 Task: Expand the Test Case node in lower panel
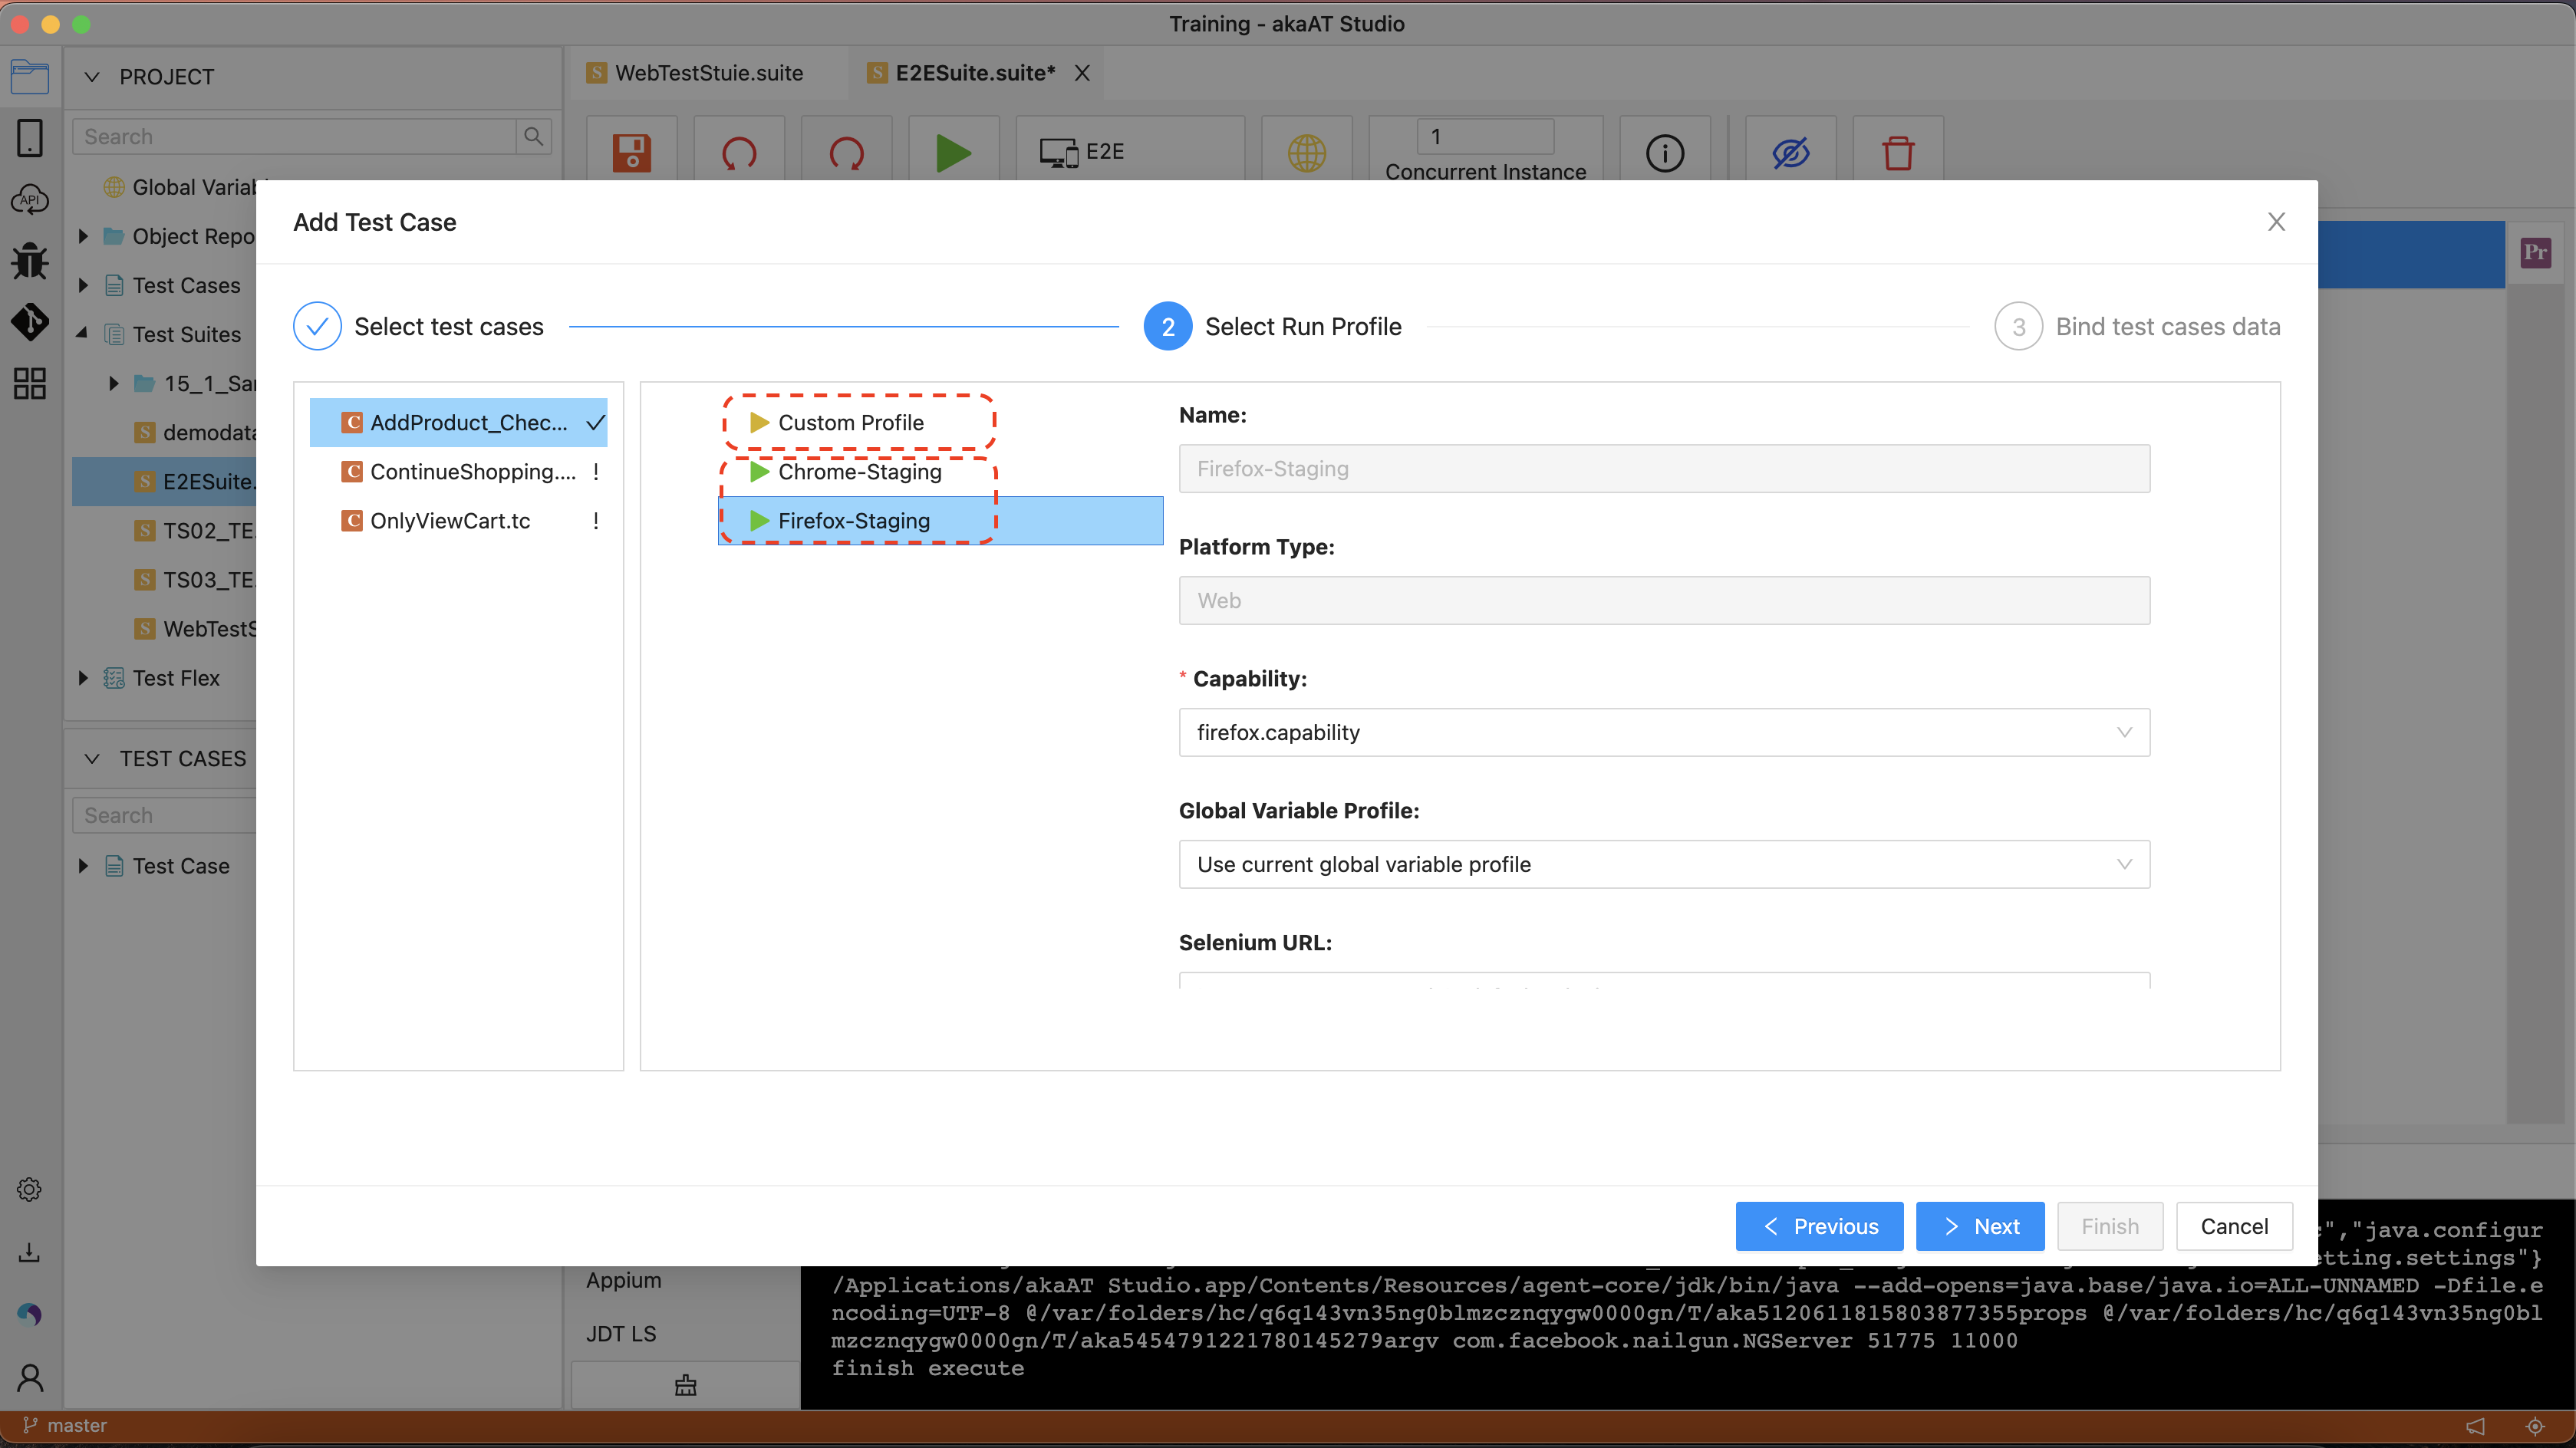[84, 867]
